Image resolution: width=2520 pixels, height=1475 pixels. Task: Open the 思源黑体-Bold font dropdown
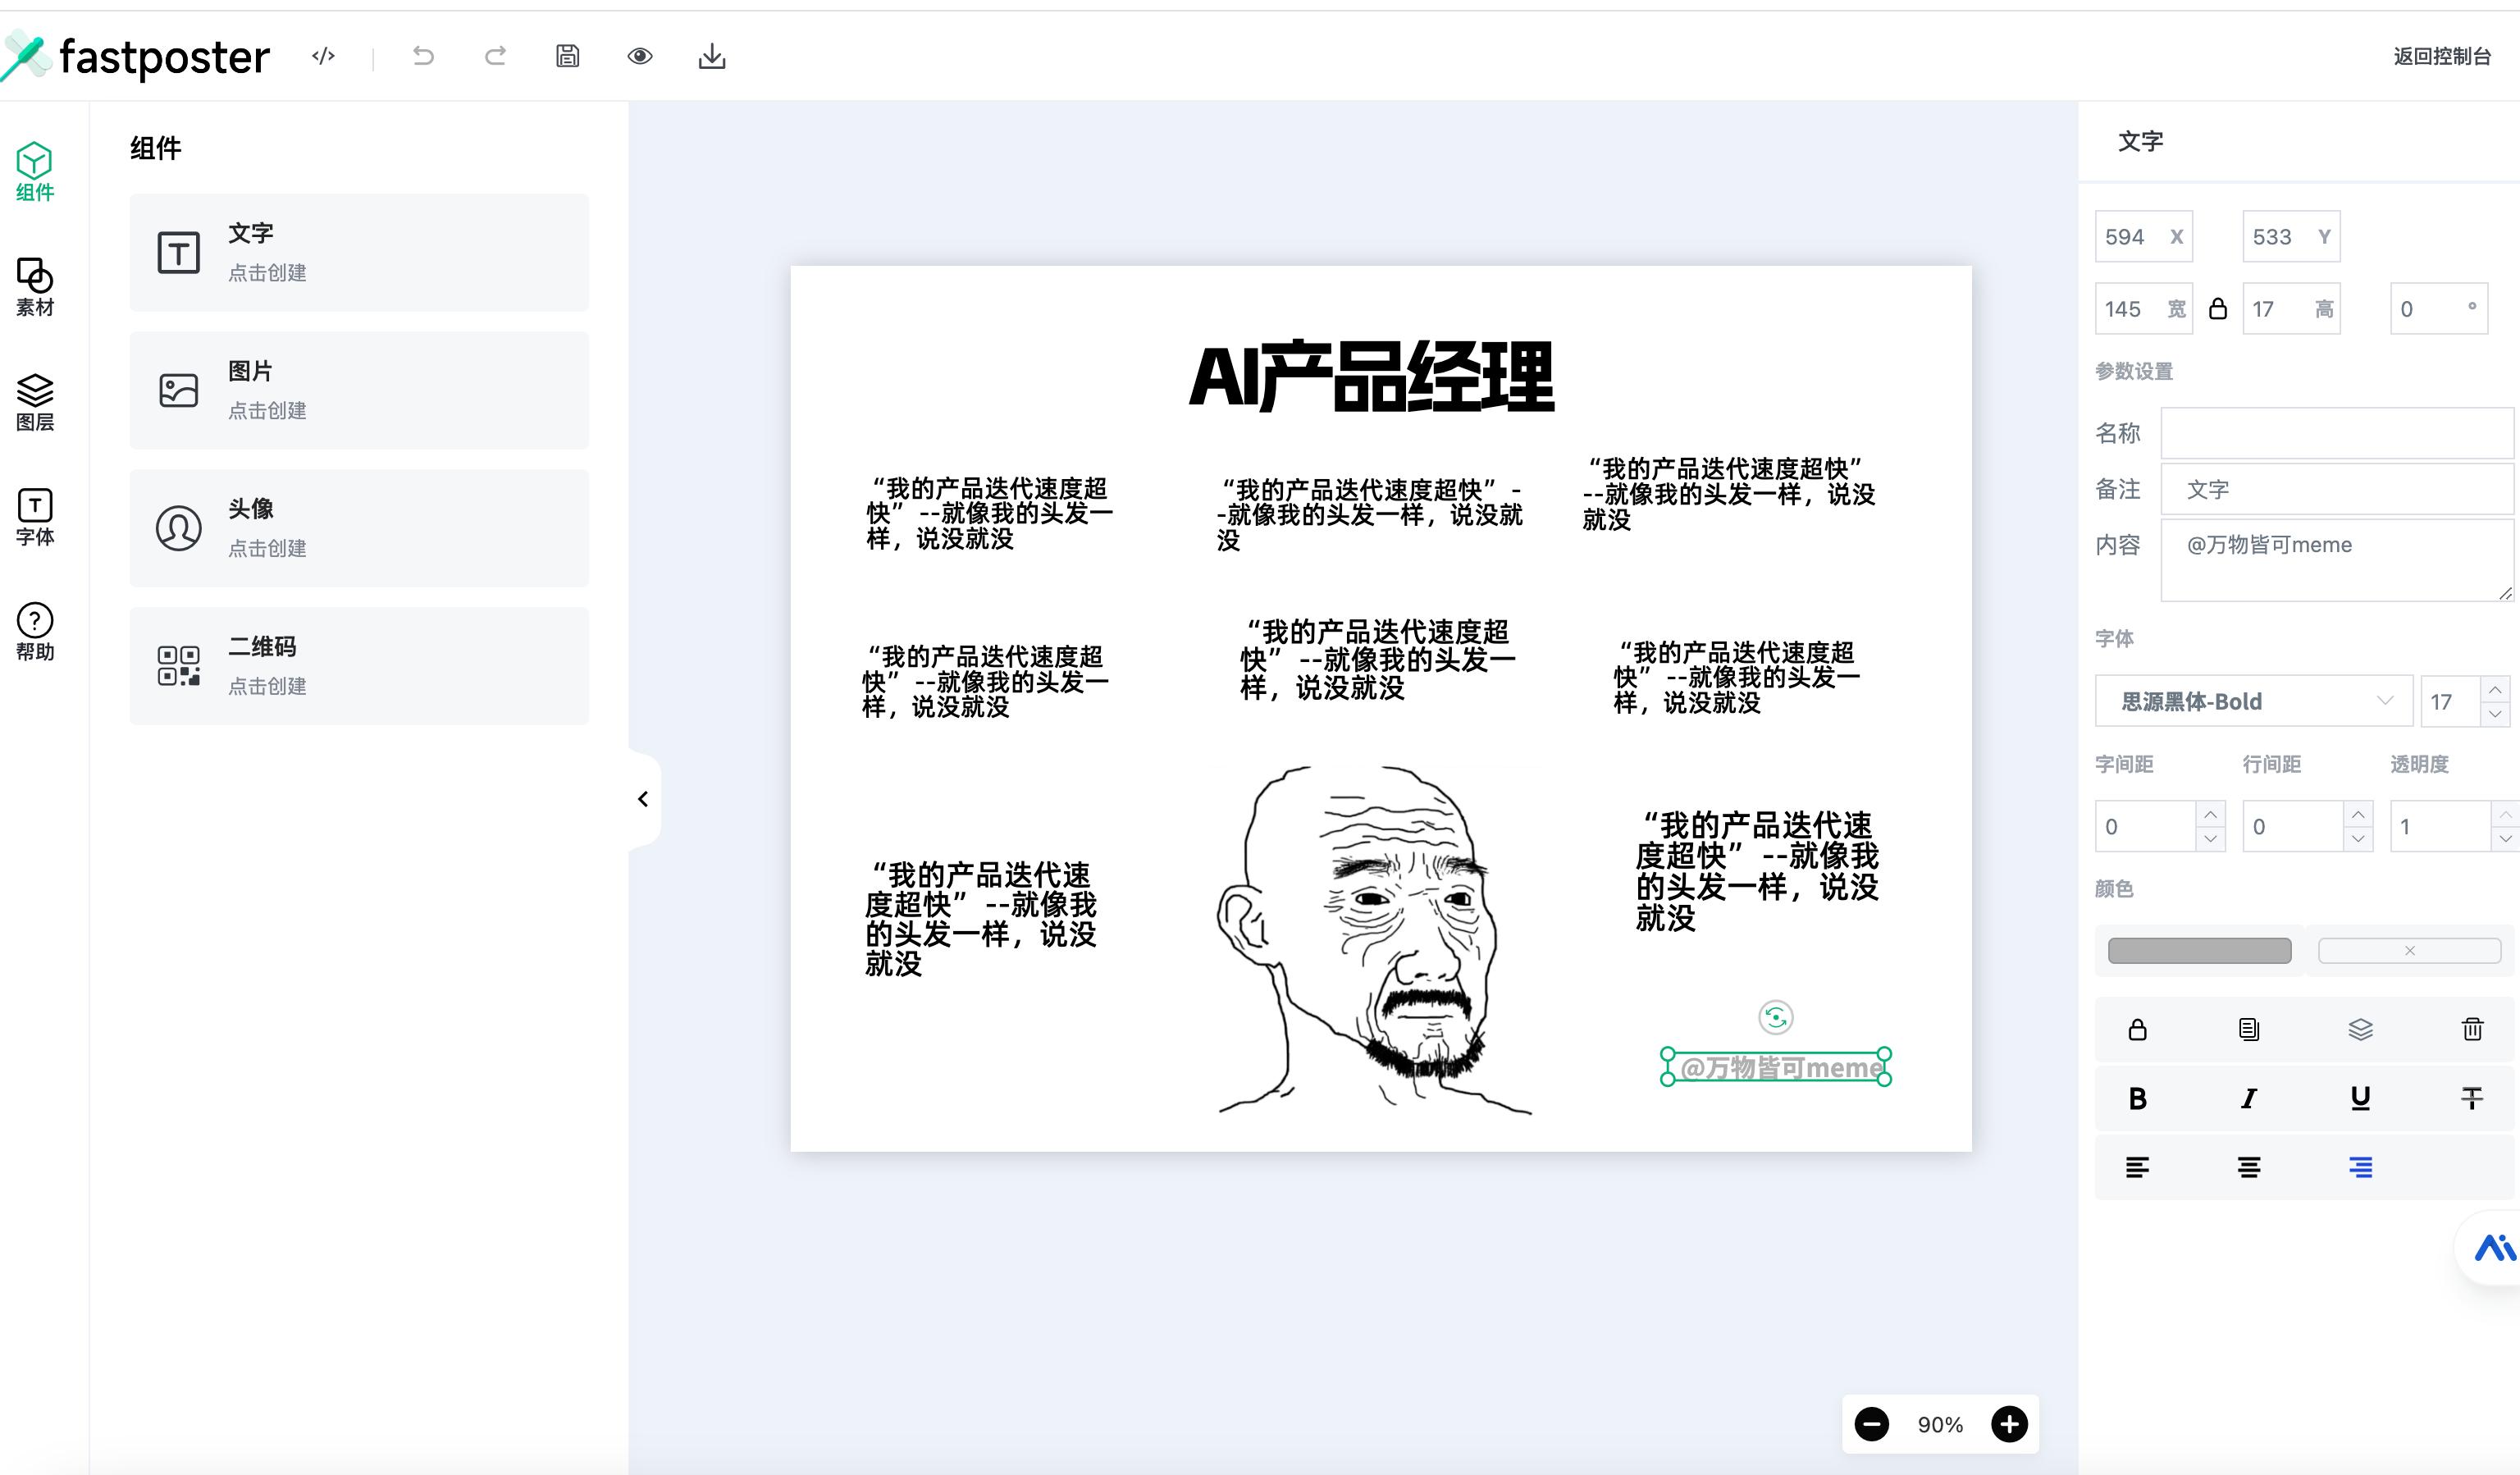point(2255,701)
